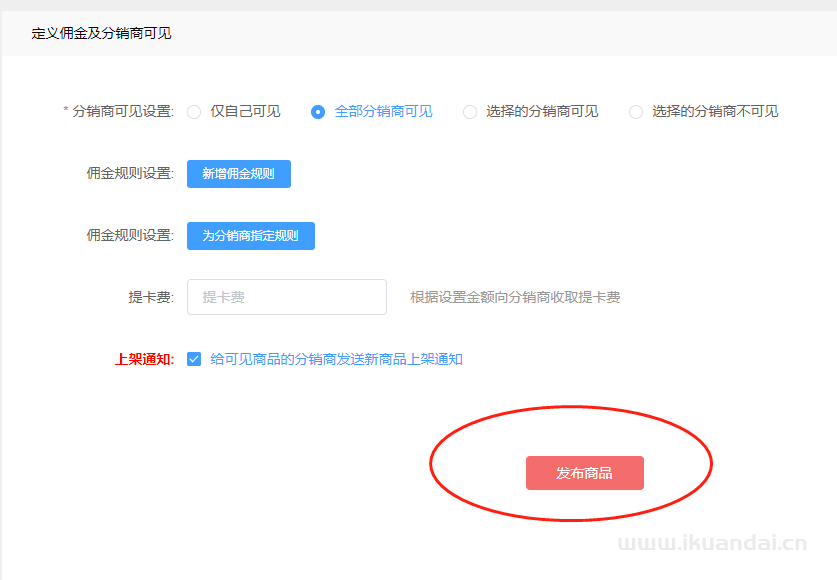837x580 pixels.
Task: Click the 分销商可见设置 field label
Action: (123, 112)
